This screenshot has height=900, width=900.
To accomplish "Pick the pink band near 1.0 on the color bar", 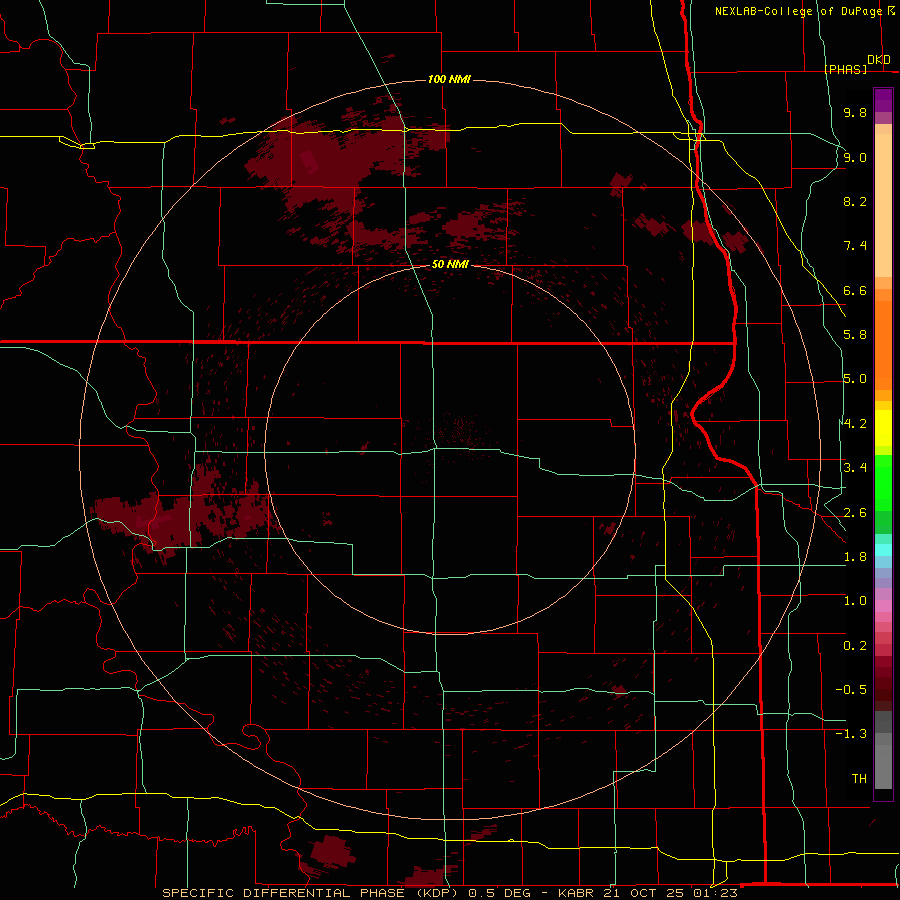I will pyautogui.click(x=883, y=606).
